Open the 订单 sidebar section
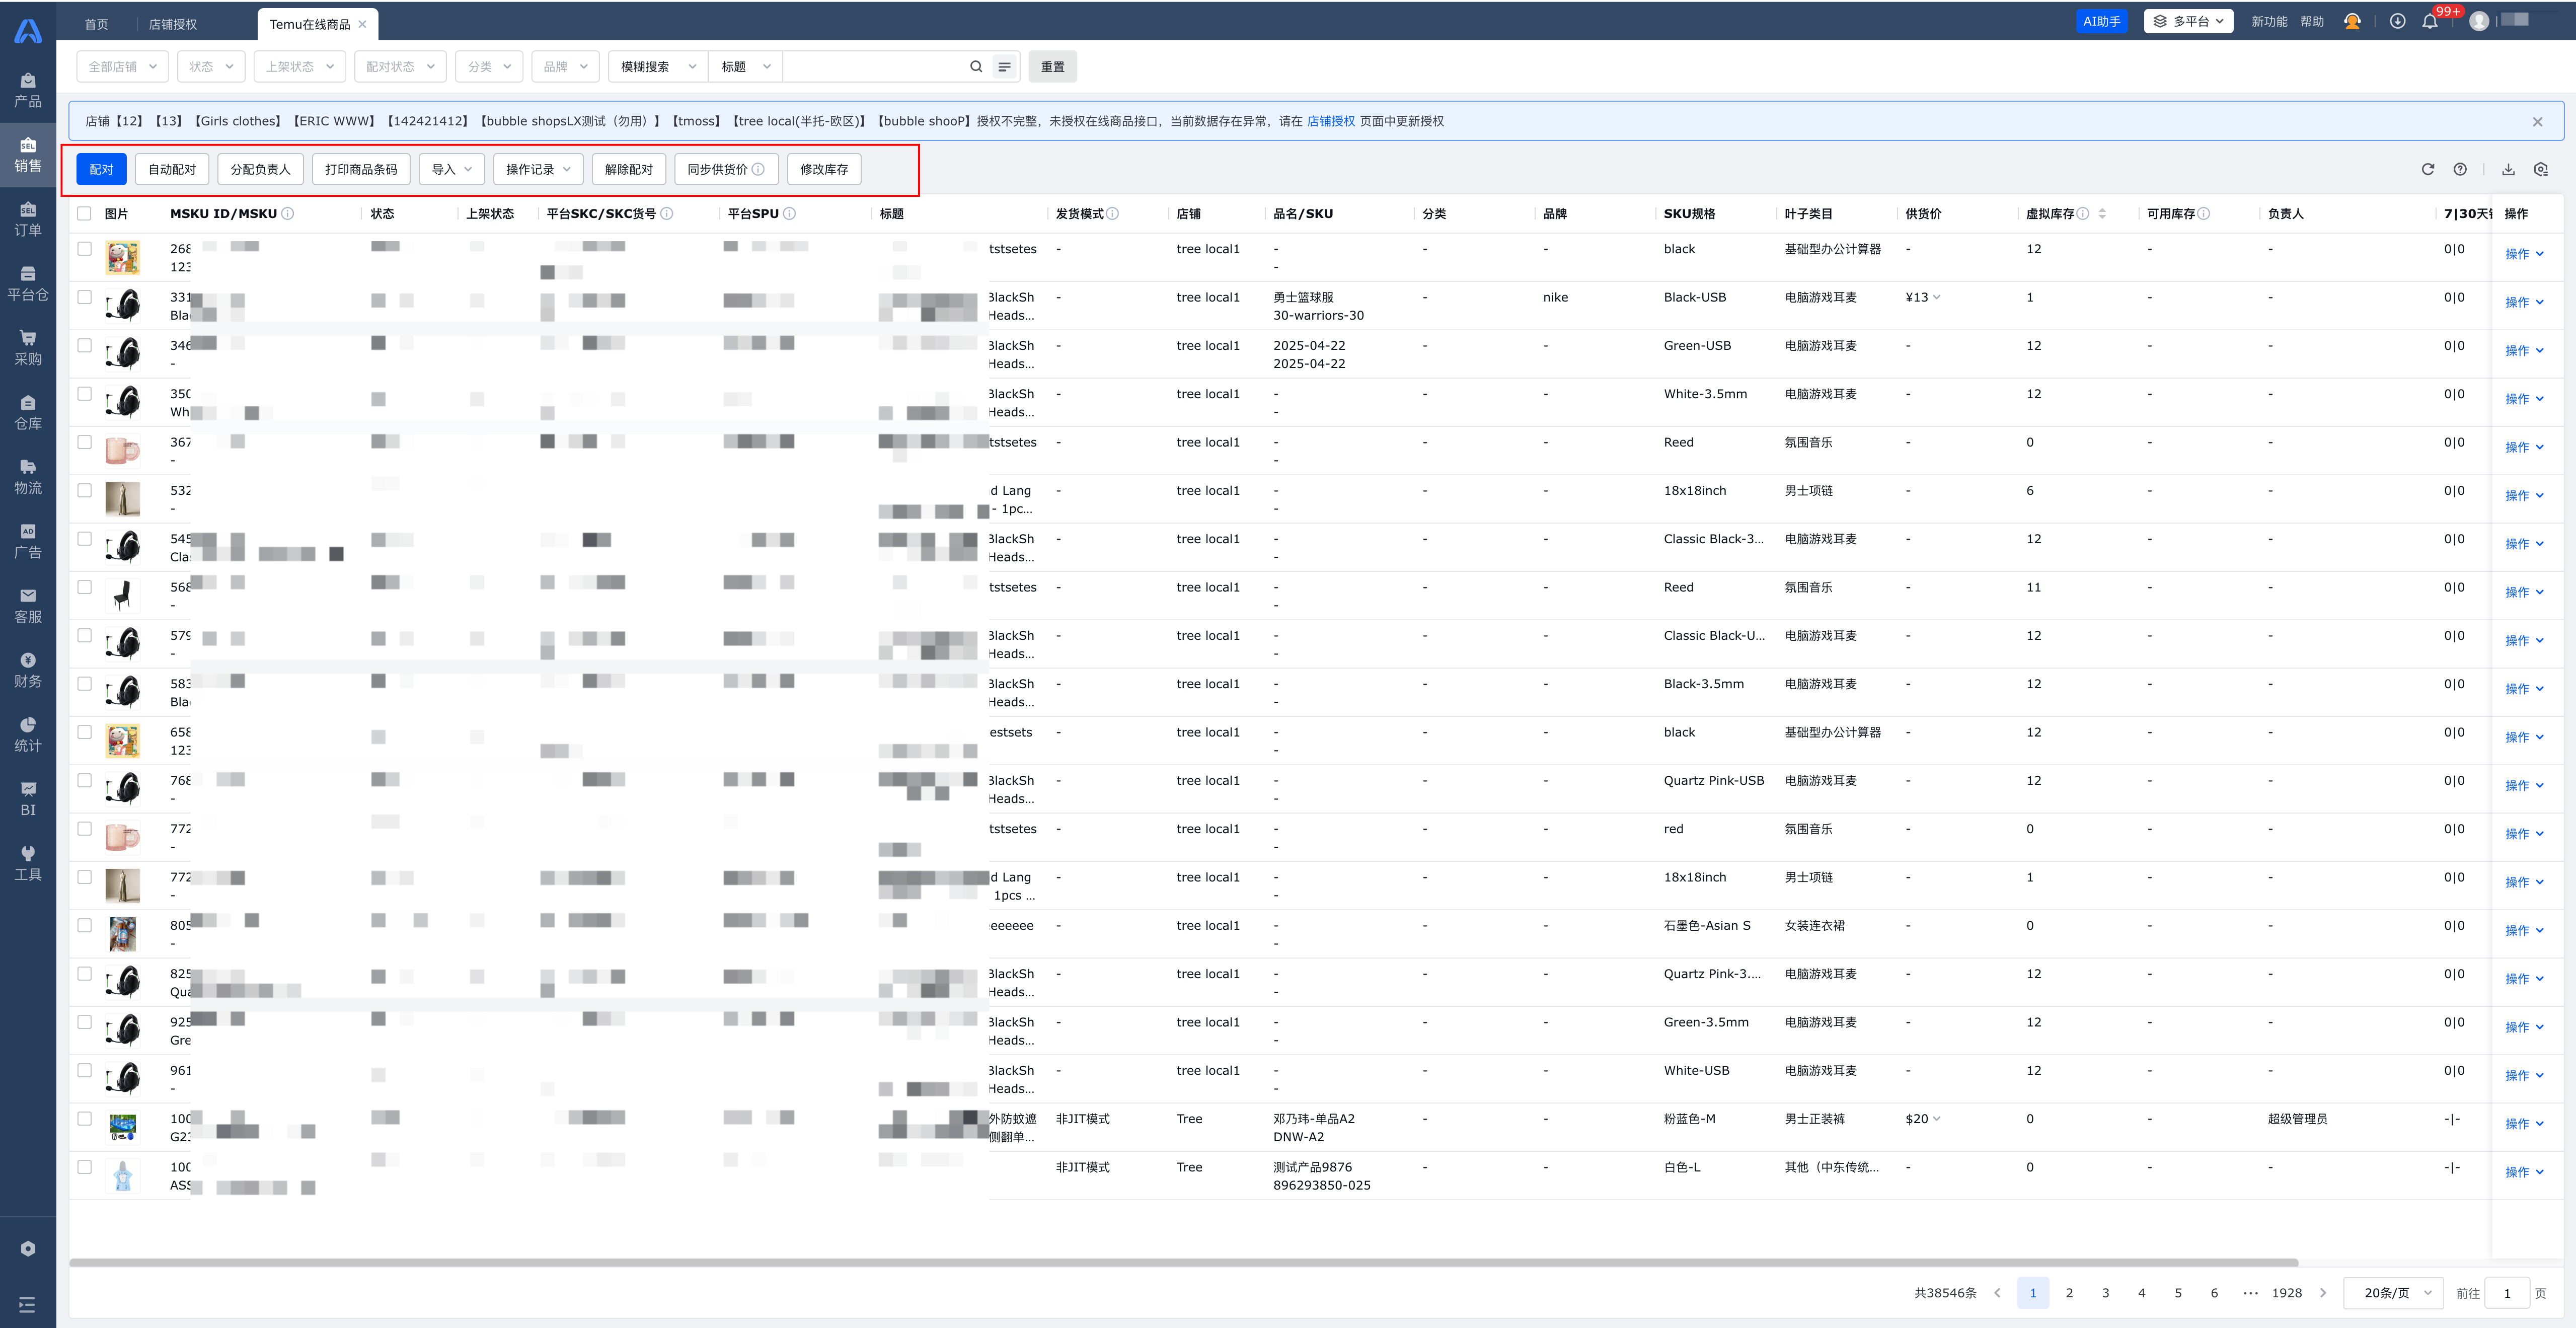The height and width of the screenshot is (1328, 2576). (x=28, y=220)
